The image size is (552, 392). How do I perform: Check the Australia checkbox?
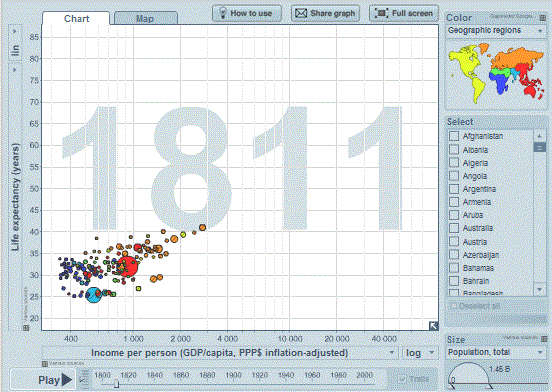pos(454,228)
